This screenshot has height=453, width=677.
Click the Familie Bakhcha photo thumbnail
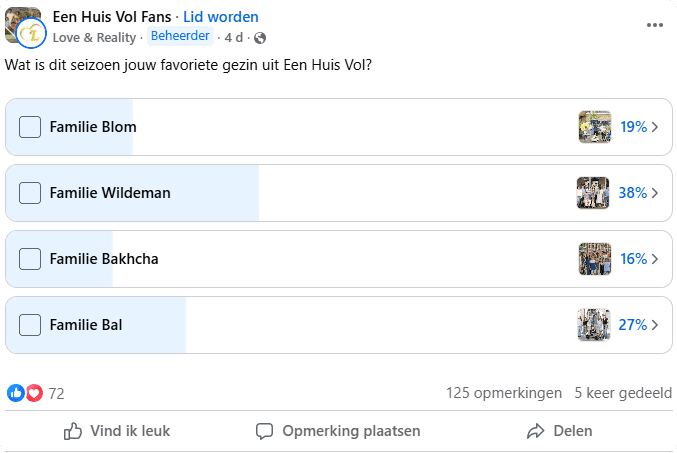[594, 259]
